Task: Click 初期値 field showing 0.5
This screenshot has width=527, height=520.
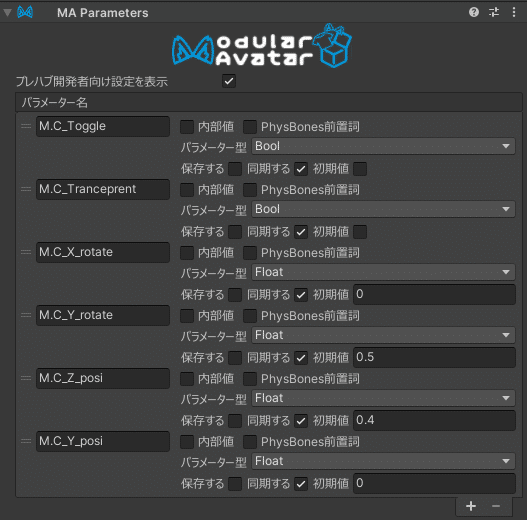Action: 434,357
